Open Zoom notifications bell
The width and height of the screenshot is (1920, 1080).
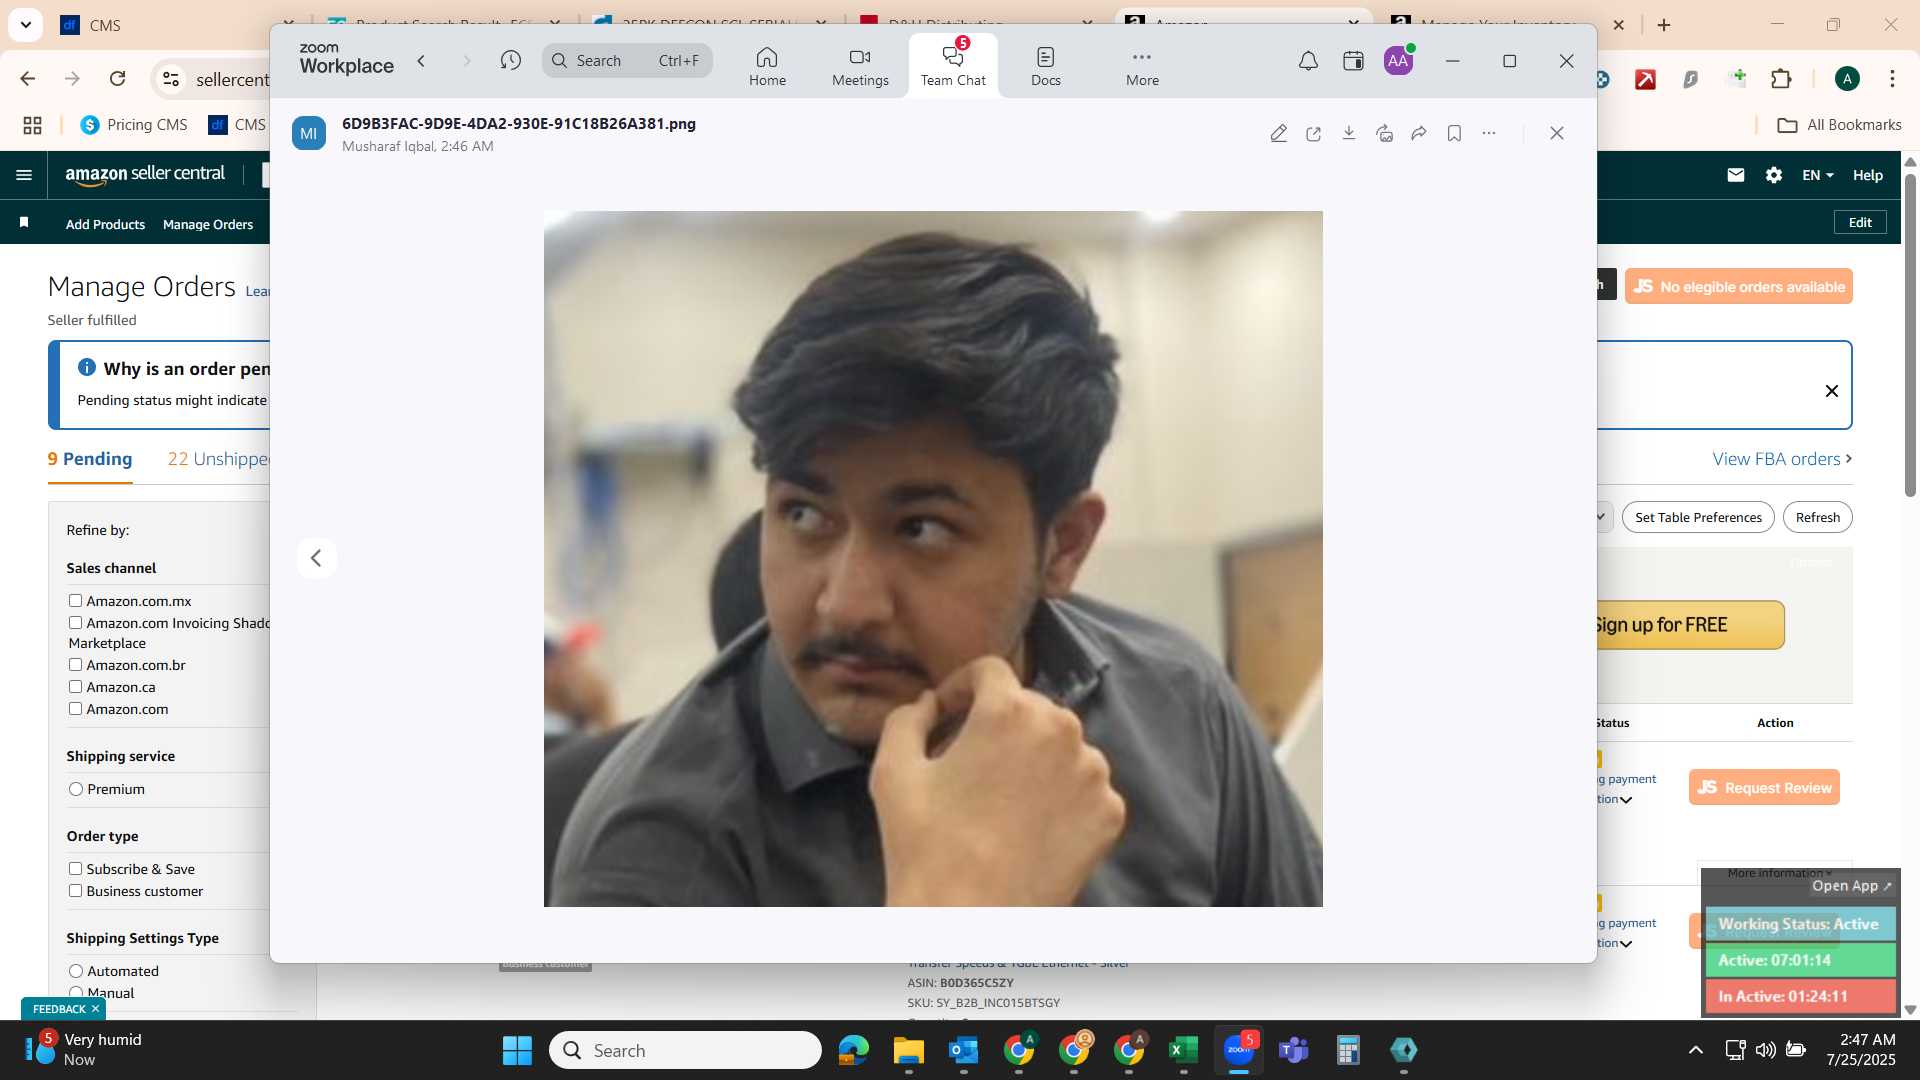click(x=1308, y=61)
